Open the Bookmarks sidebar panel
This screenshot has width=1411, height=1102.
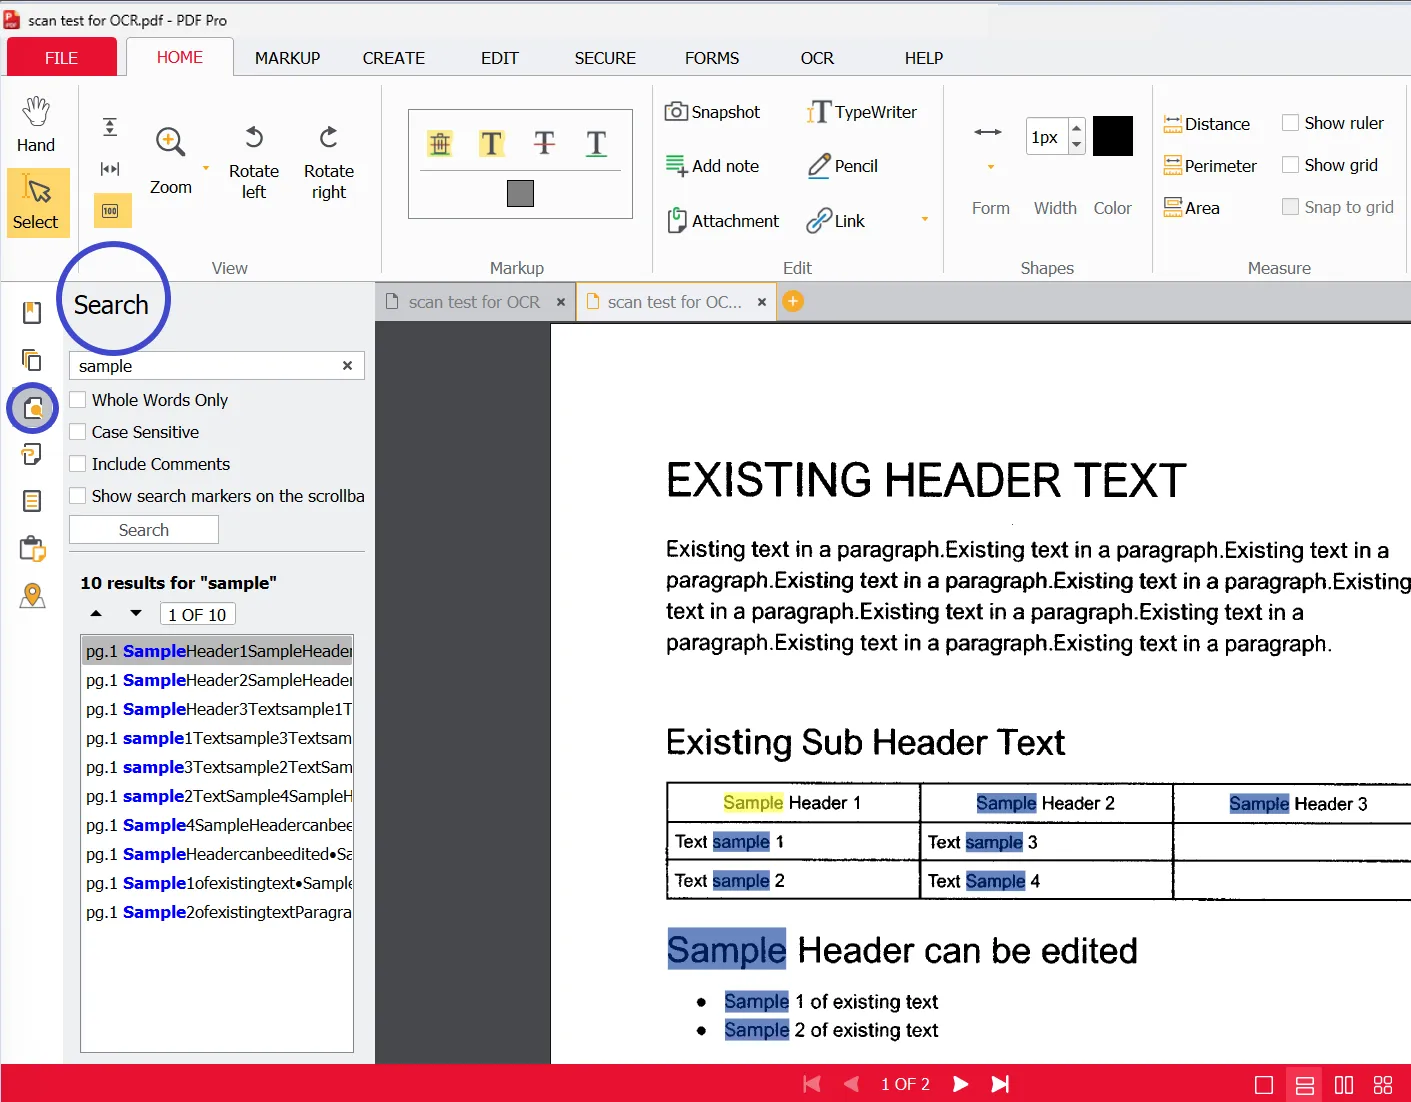(x=32, y=313)
